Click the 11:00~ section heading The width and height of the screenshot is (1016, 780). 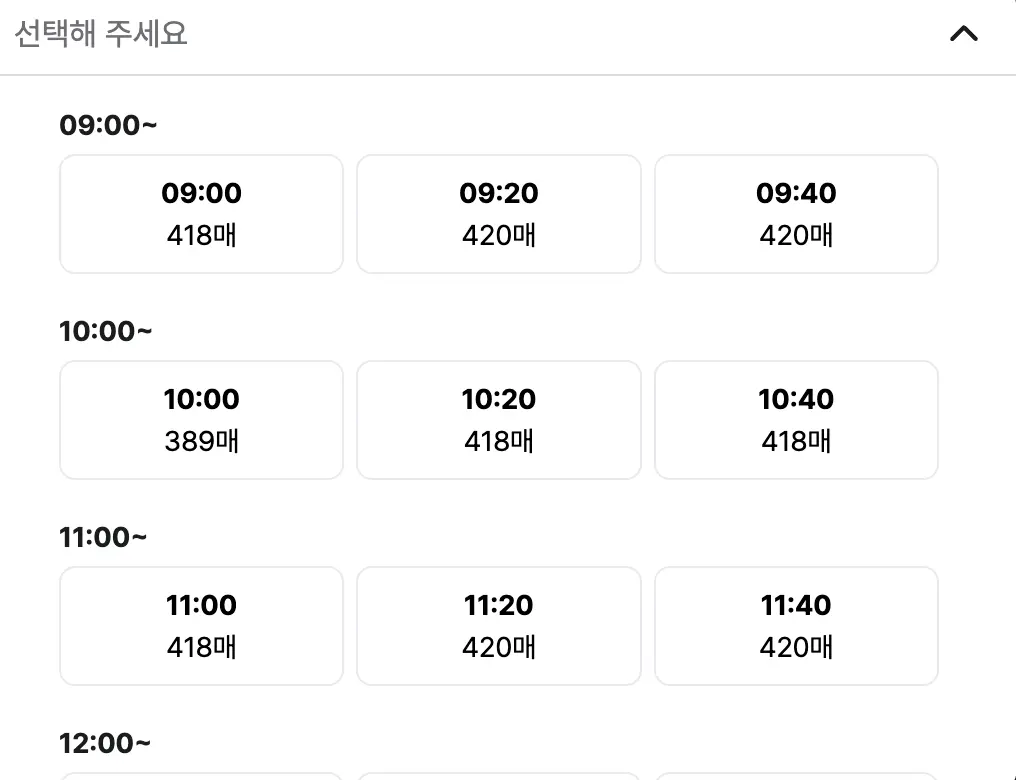tap(103, 537)
